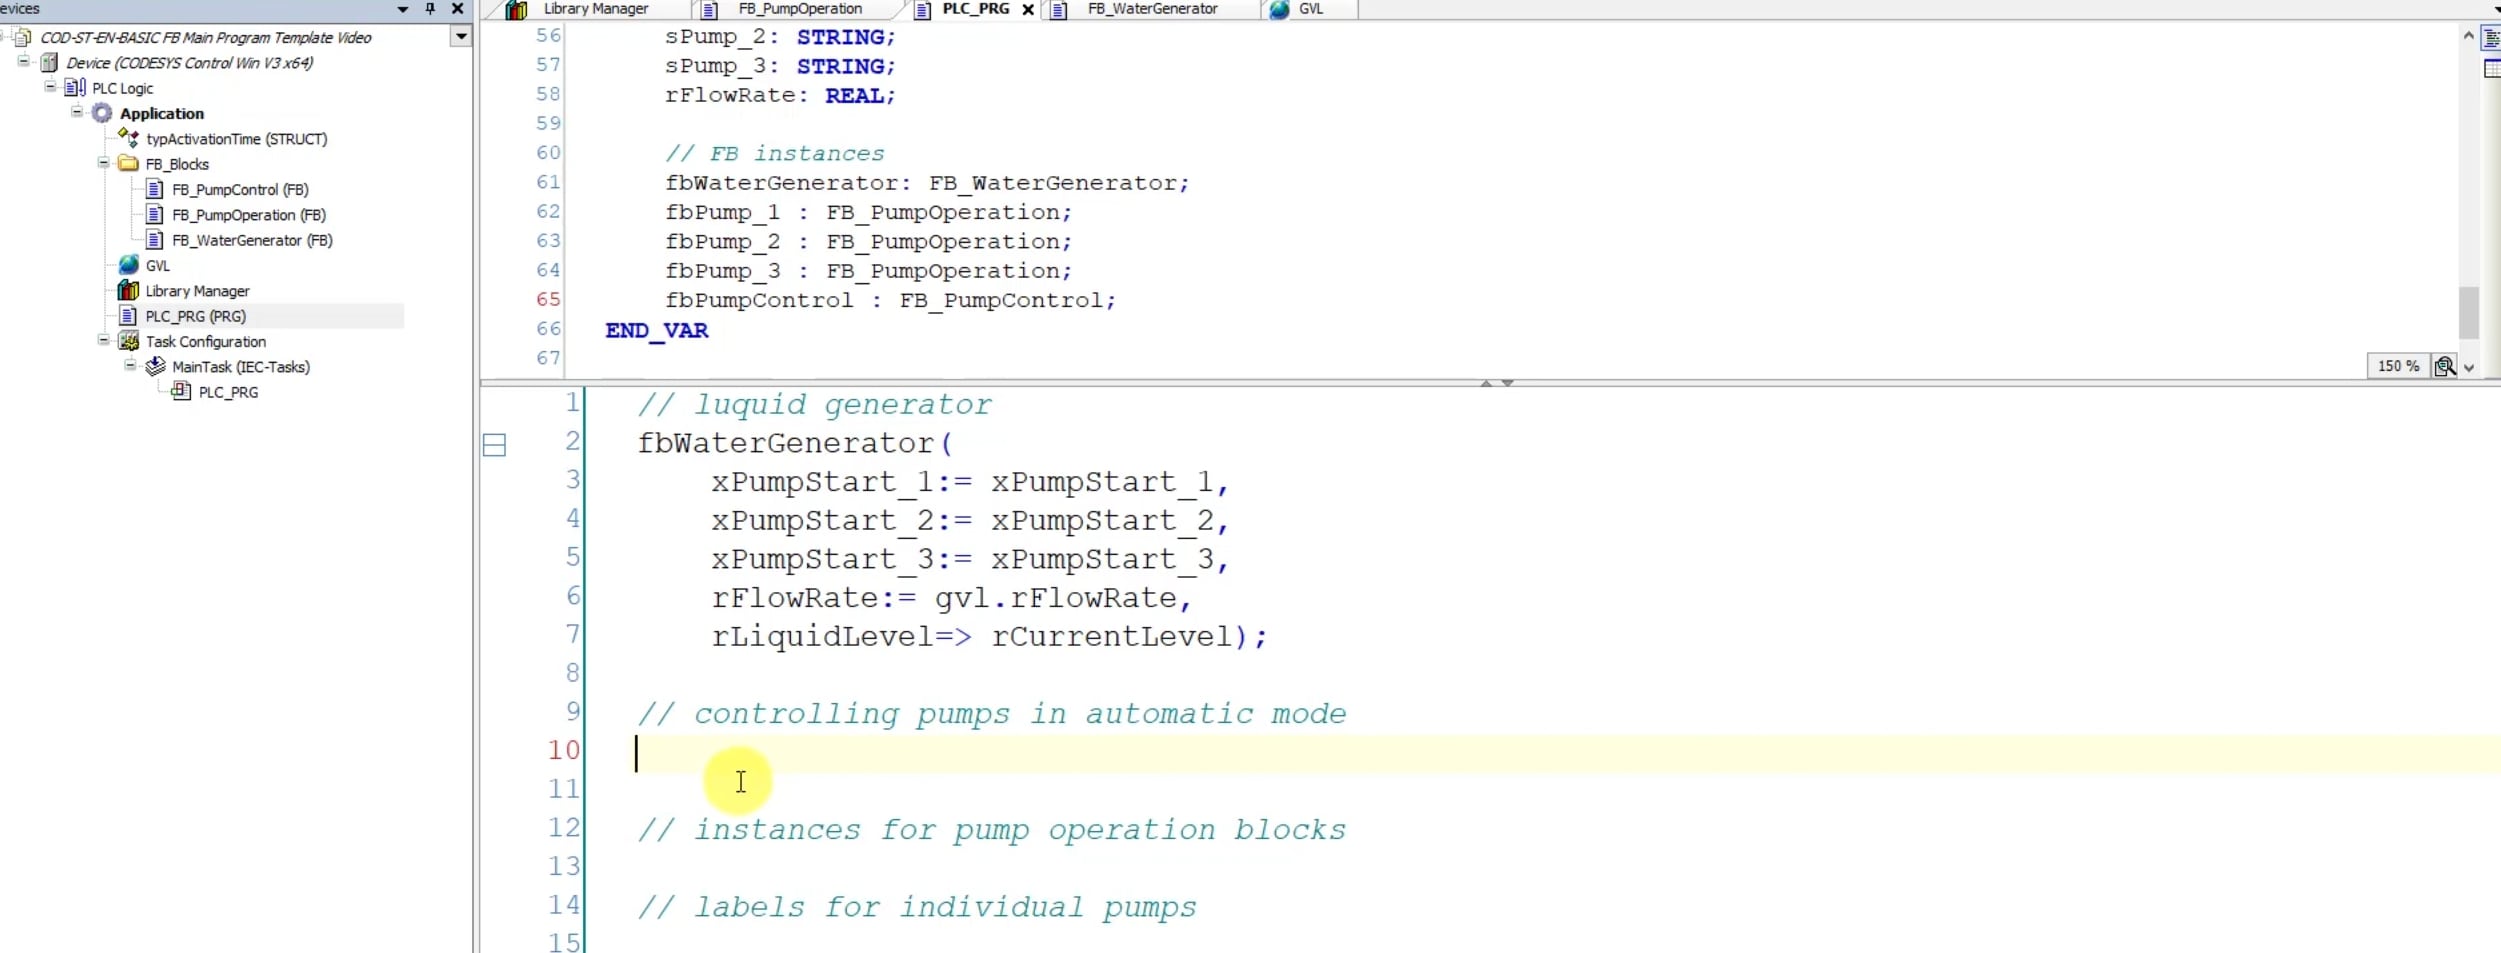Screen dimensions: 2501x953
Task: Select FB_PumpOperation (FB) in tree
Action: [249, 214]
